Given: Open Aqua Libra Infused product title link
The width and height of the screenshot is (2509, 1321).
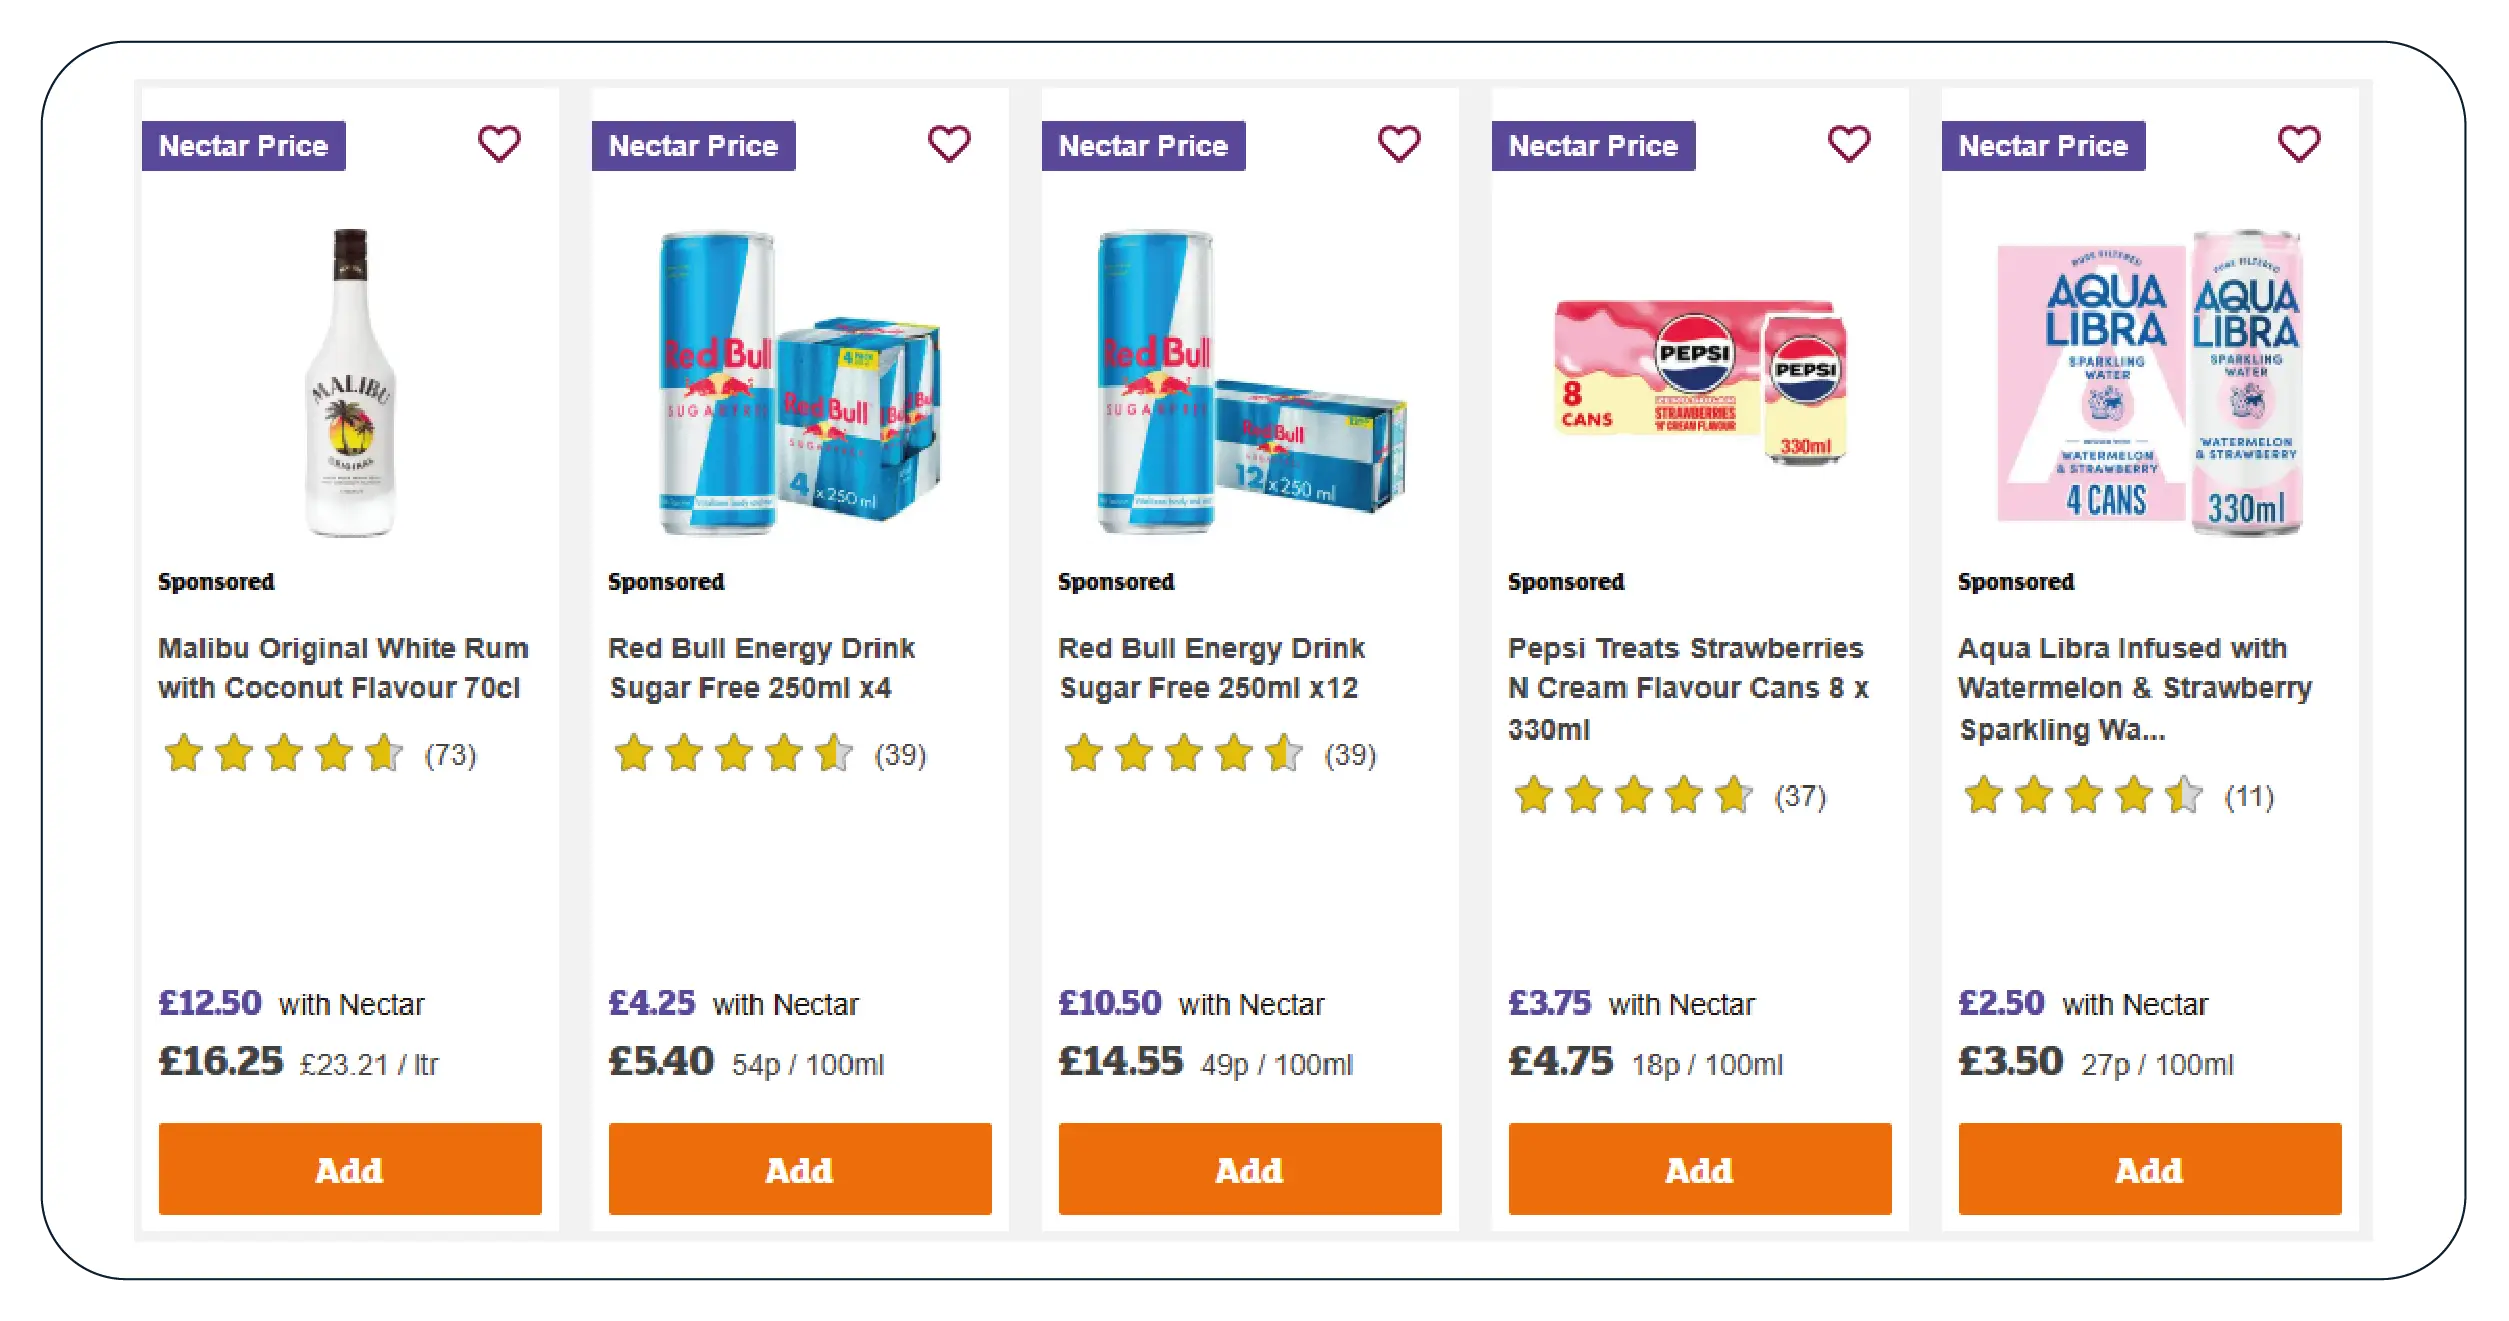Looking at the screenshot, I should point(2134,688).
